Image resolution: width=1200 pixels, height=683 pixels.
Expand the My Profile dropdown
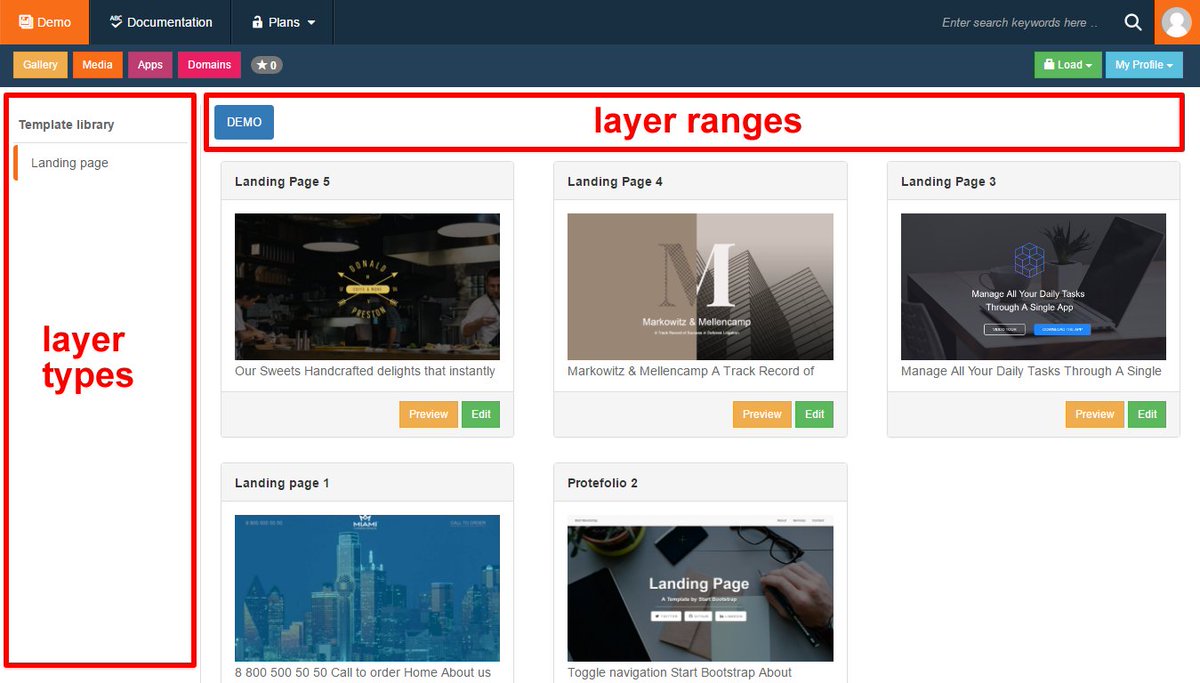pyautogui.click(x=1144, y=65)
